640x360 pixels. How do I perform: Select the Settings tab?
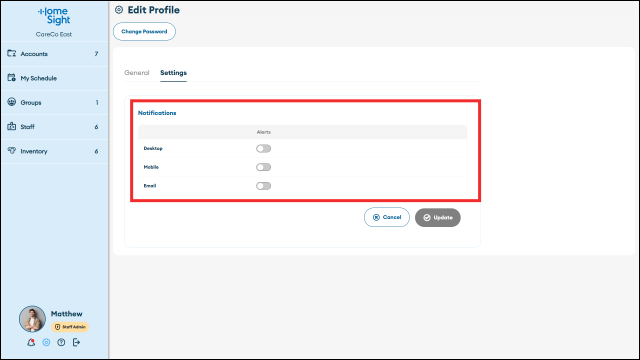point(173,73)
